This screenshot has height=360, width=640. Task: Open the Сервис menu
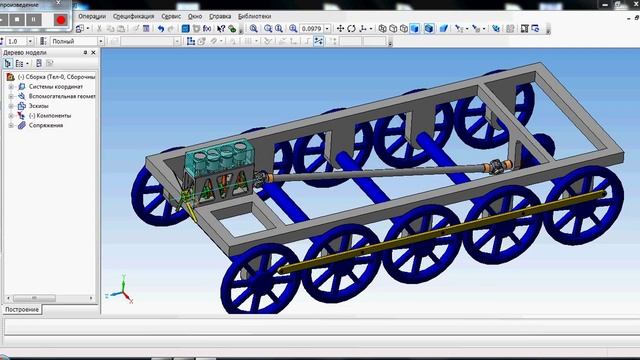(x=171, y=16)
